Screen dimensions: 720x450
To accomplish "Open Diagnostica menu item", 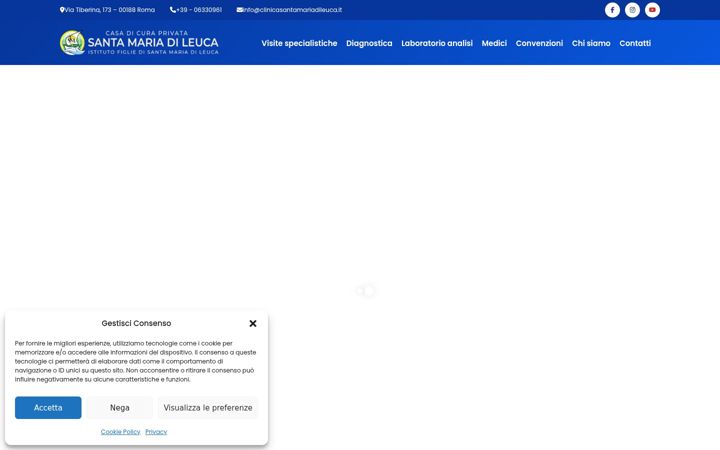I will [369, 43].
